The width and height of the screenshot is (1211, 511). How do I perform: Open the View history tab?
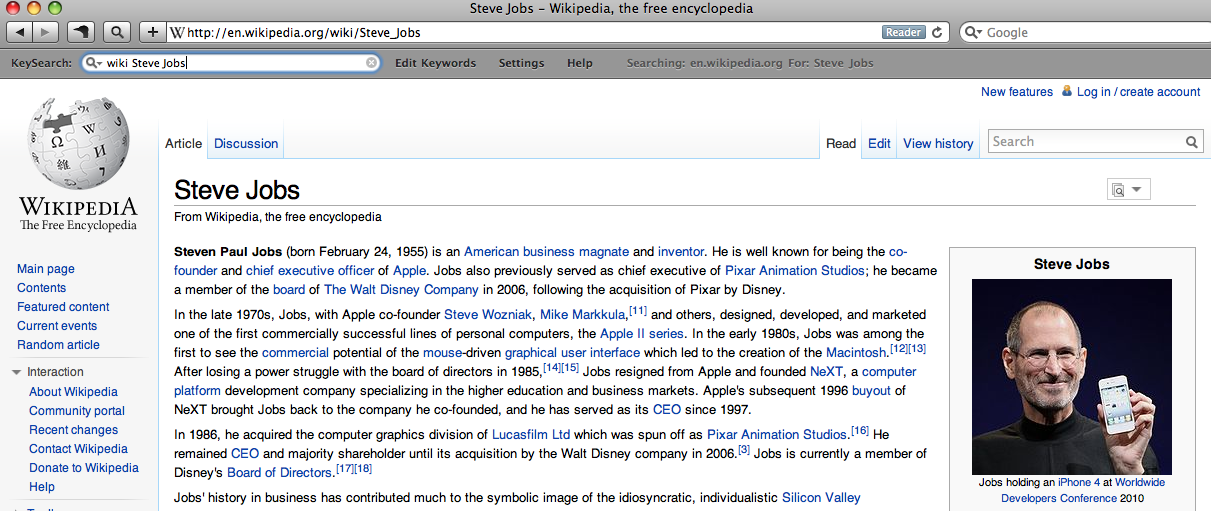pos(938,143)
